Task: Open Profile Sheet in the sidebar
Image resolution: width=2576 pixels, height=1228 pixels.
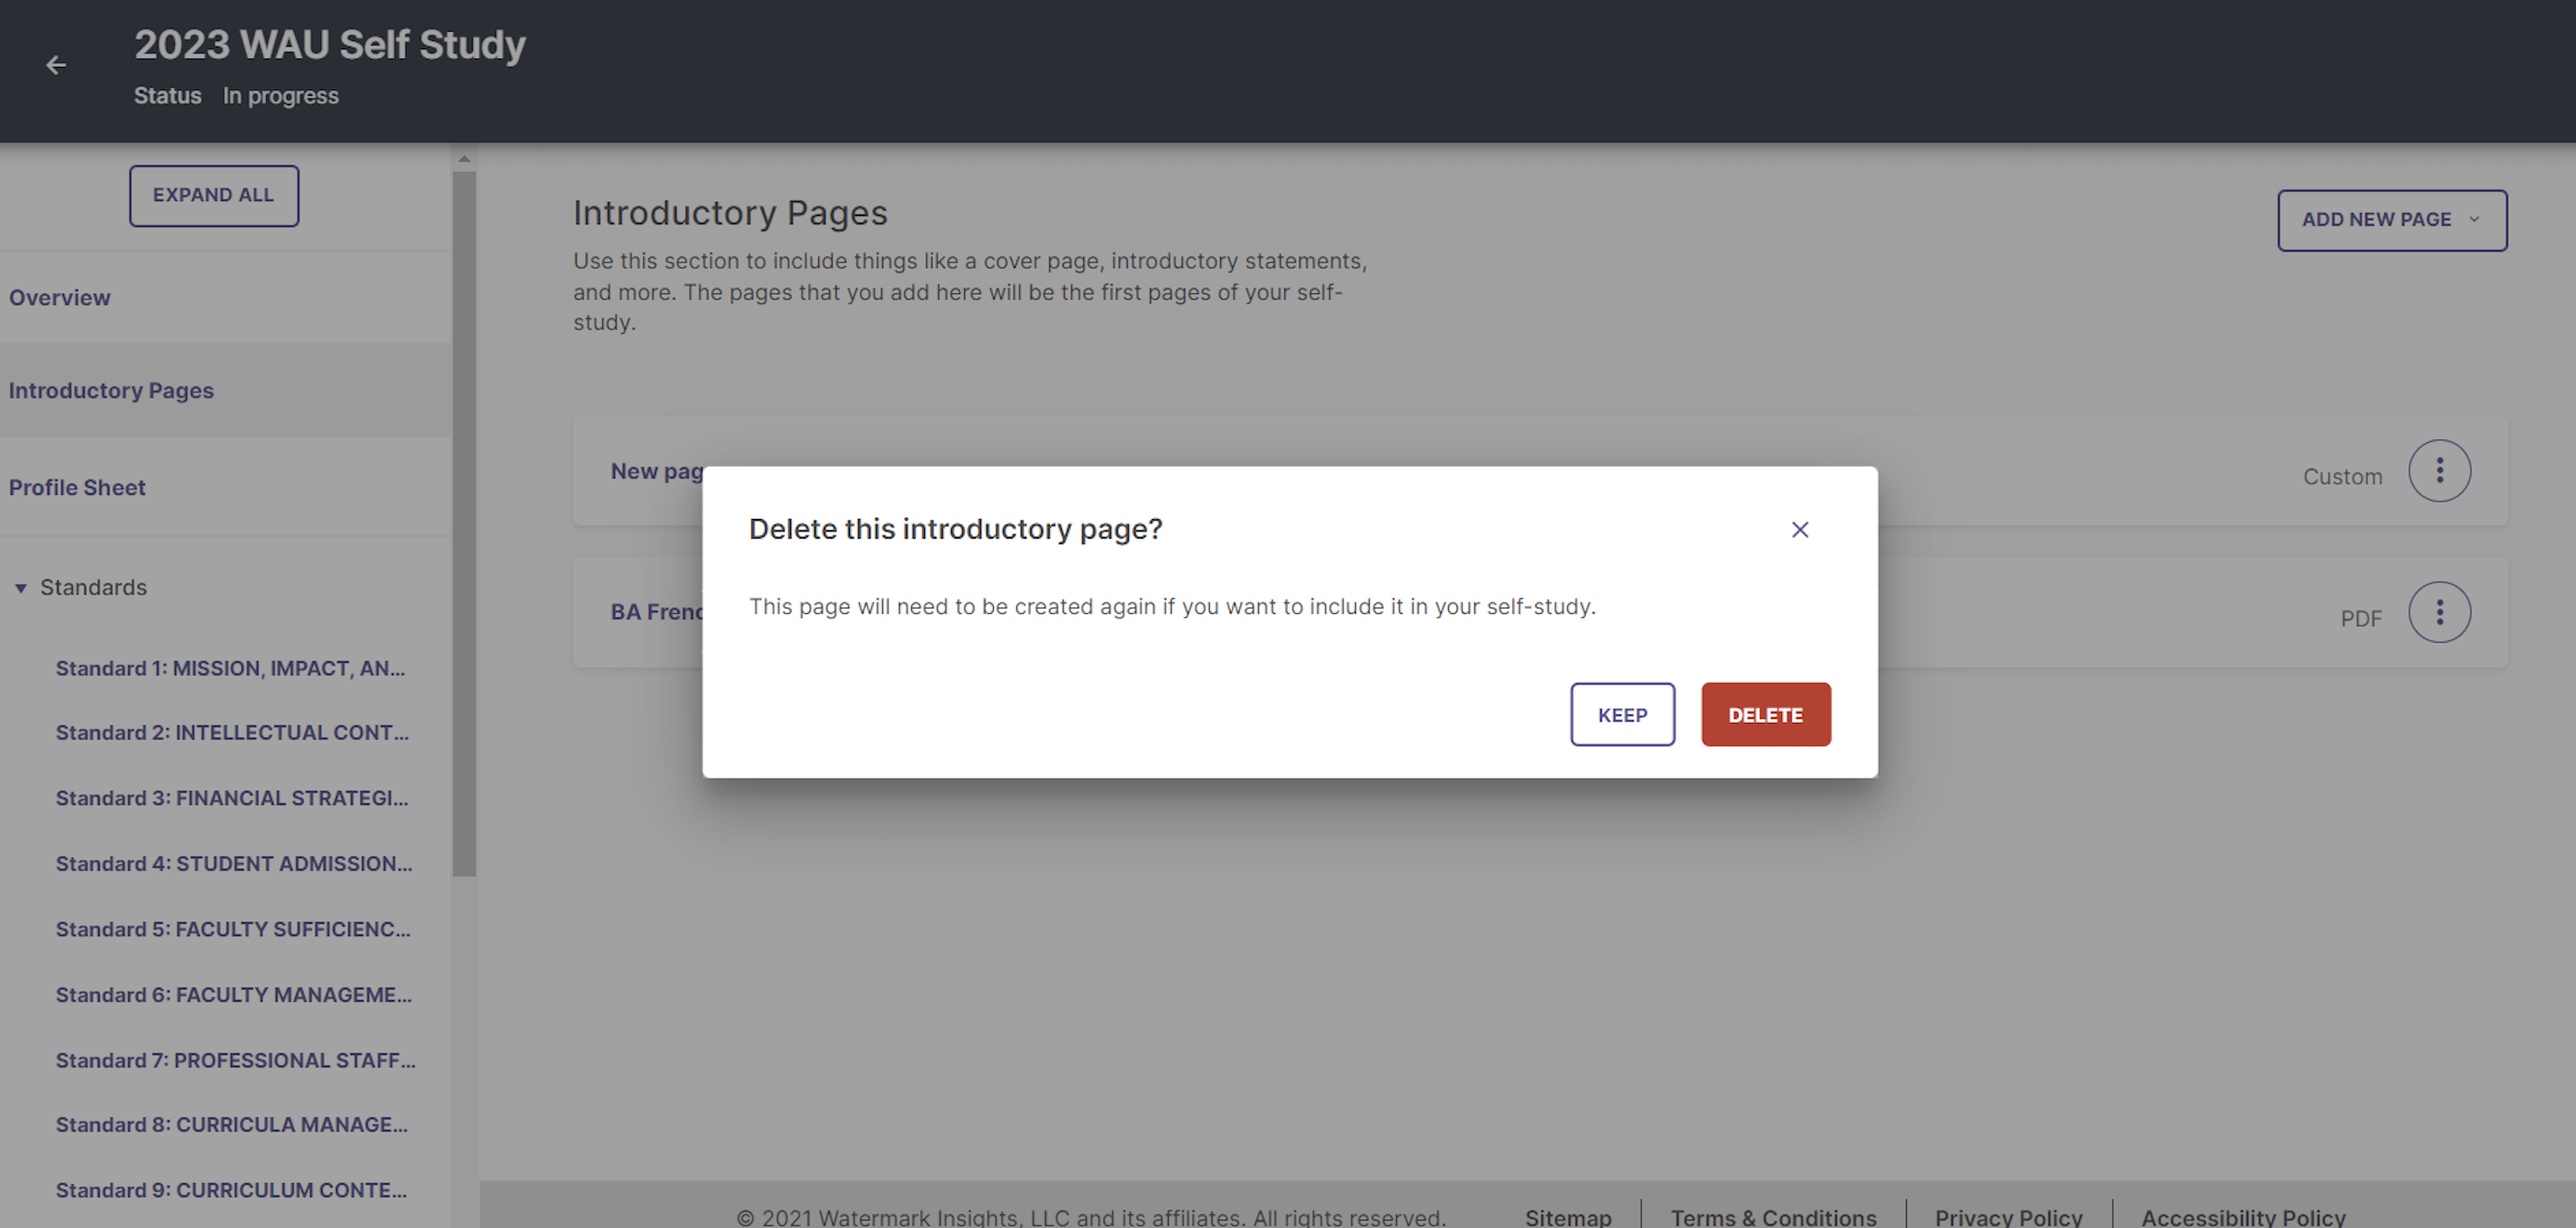Action: (x=77, y=487)
